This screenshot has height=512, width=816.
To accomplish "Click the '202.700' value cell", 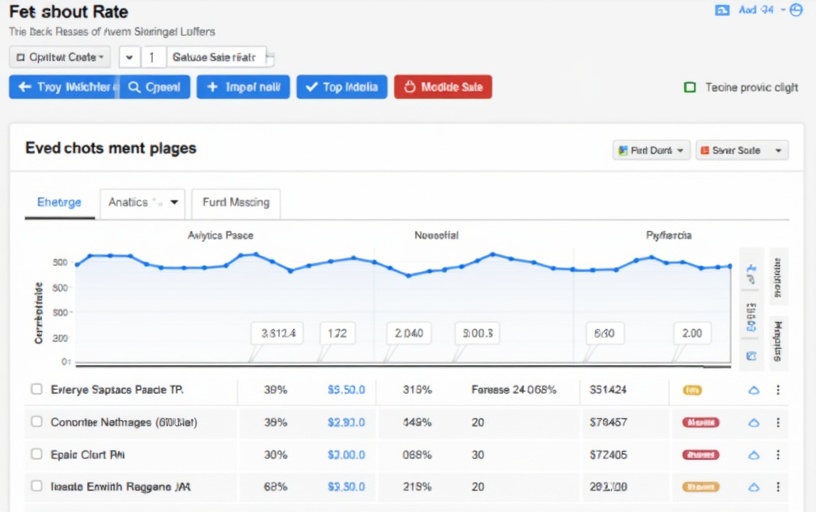I will point(608,487).
